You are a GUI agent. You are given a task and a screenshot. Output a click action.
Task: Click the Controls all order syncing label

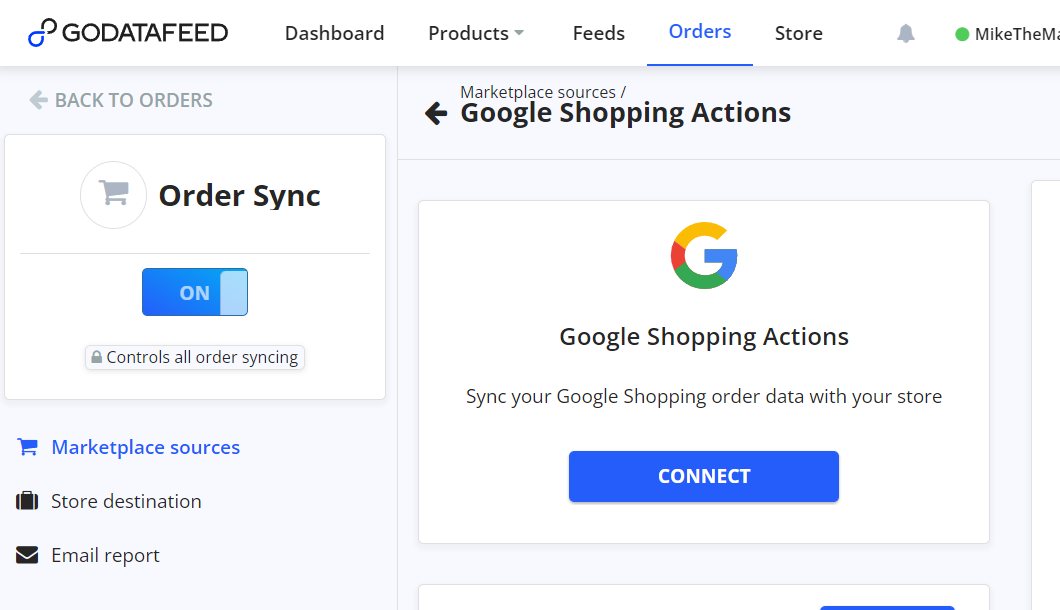point(195,357)
